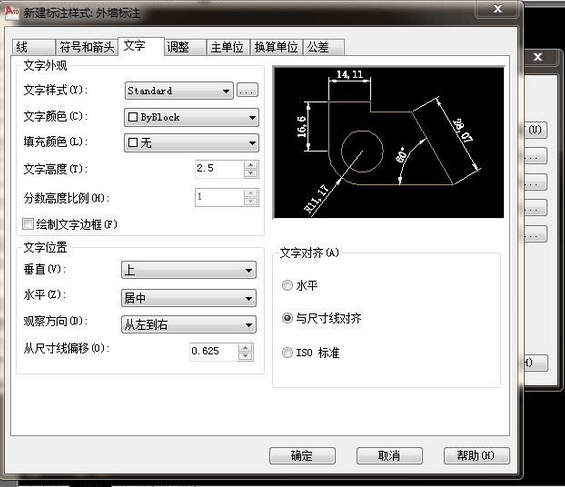565x487 pixels.
Task: Decrease text height with the down spinner arrow
Action: pyautogui.click(x=251, y=174)
